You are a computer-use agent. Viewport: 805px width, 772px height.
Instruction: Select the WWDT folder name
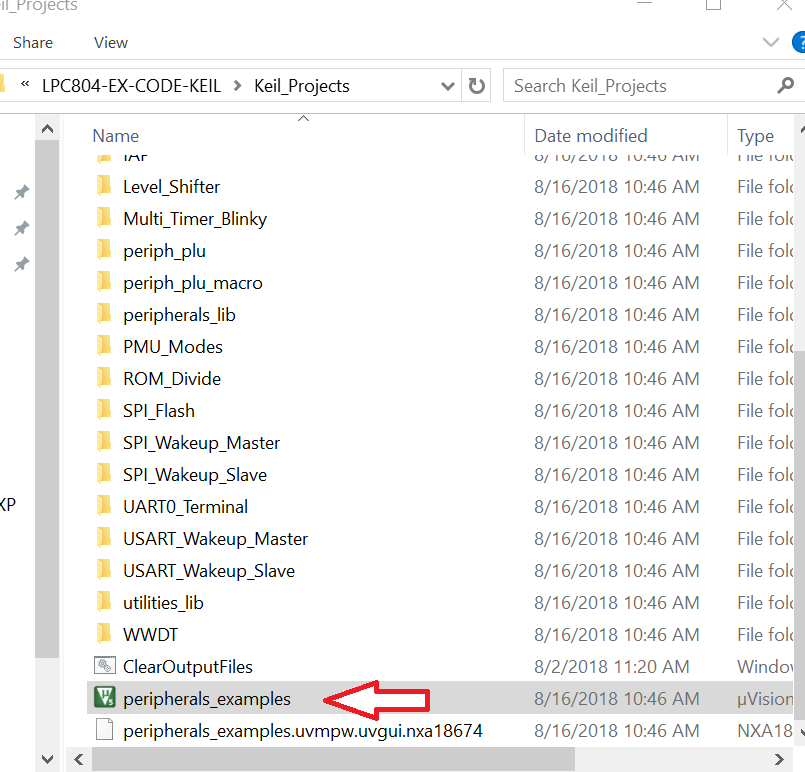(x=150, y=635)
